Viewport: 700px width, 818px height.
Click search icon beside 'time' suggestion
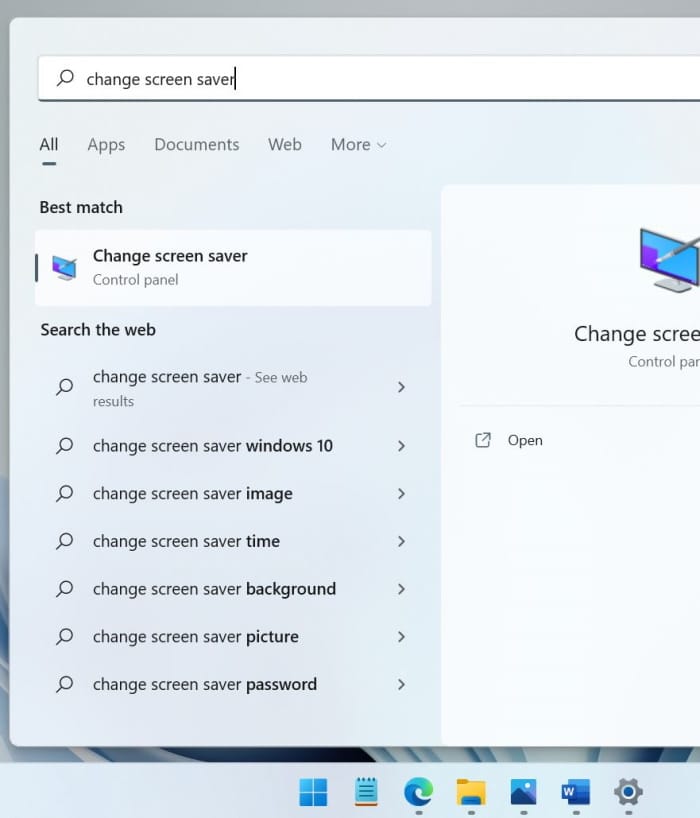point(65,541)
